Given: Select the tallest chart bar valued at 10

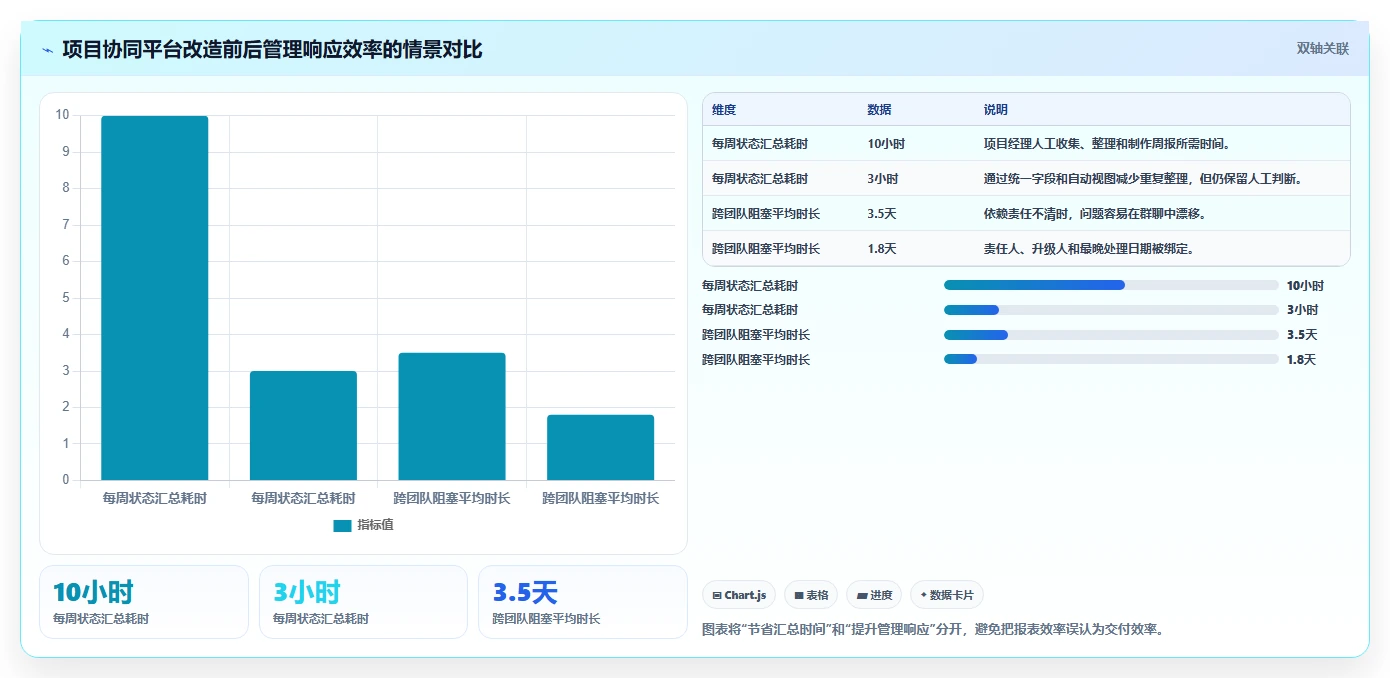Looking at the screenshot, I should point(155,298).
